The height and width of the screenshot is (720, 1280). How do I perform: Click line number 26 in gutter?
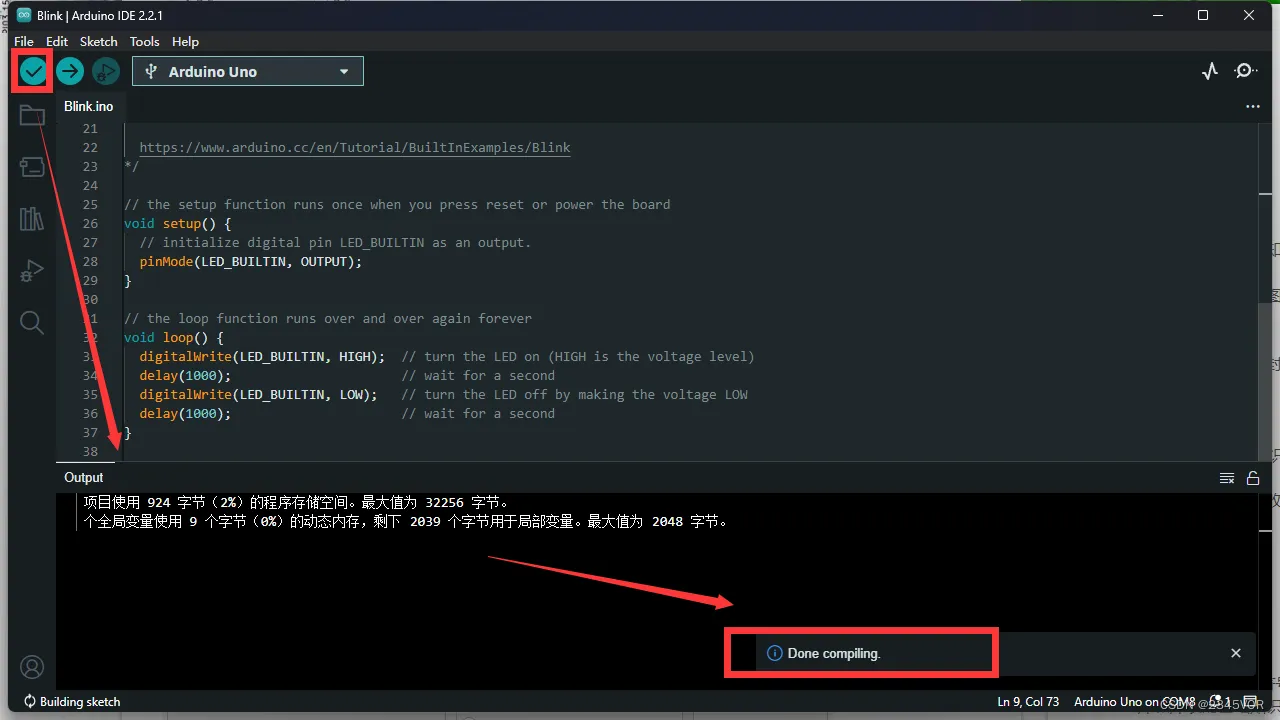click(90, 224)
